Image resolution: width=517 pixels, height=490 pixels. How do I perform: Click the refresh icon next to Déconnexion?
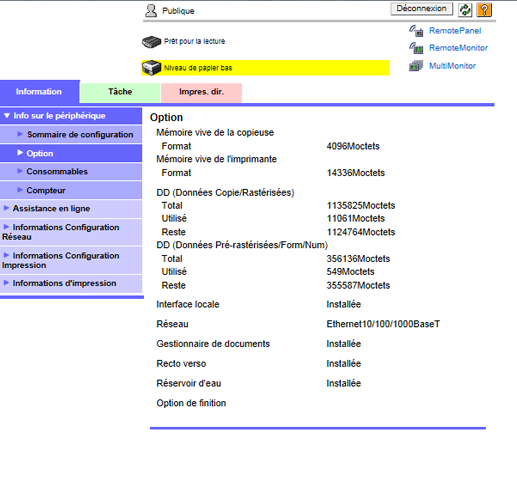point(465,10)
